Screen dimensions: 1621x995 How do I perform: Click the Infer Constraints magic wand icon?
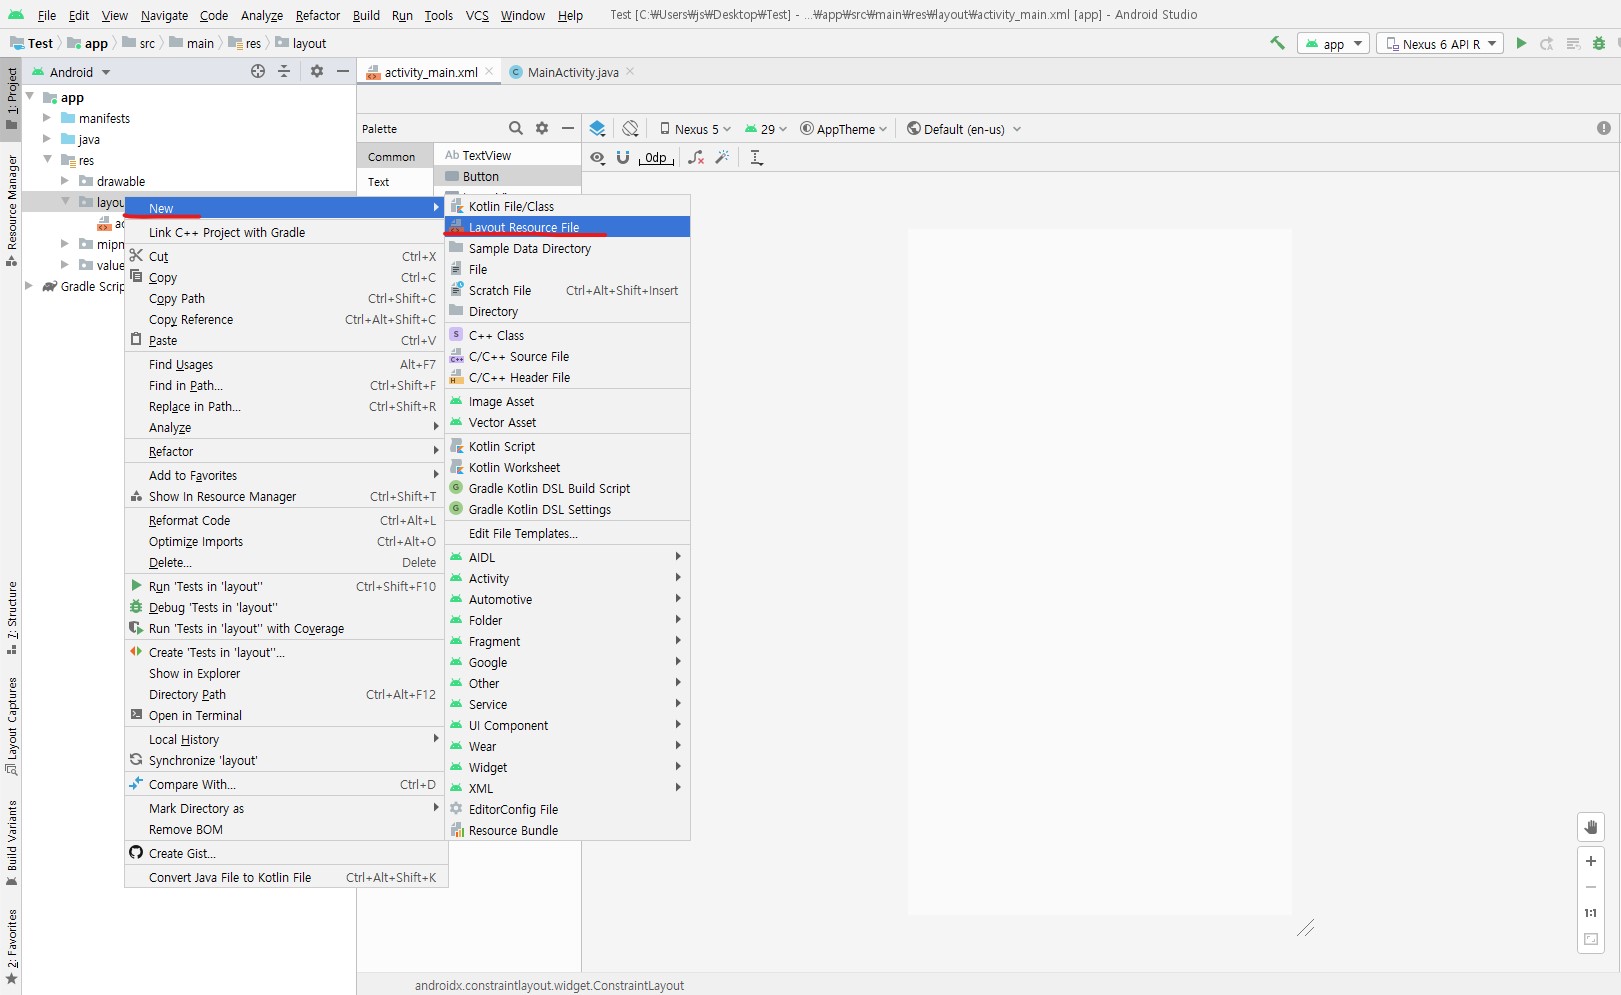click(723, 157)
